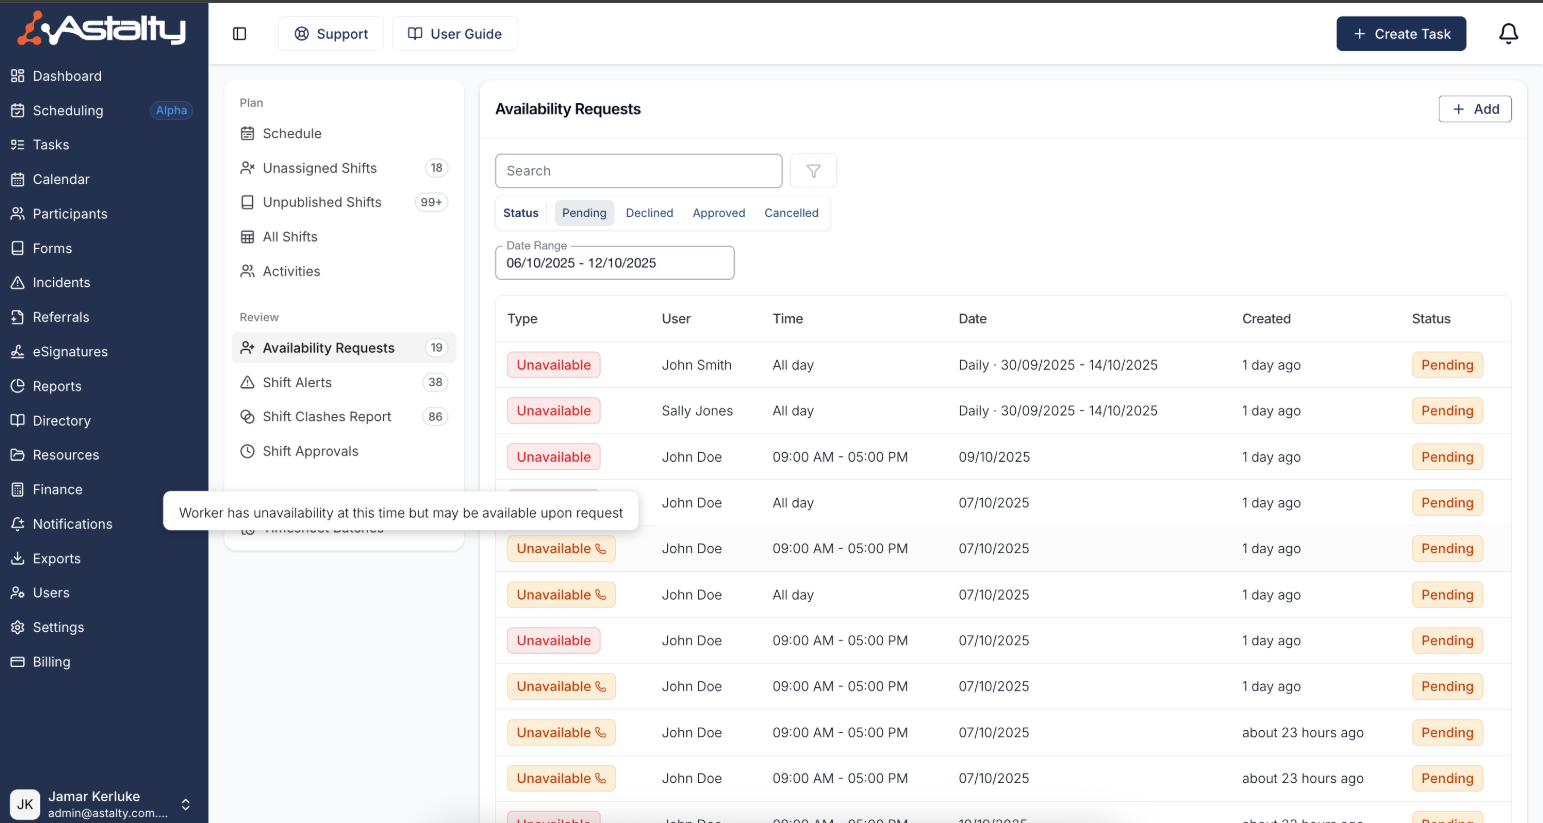Click the notification bell icon
The width and height of the screenshot is (1543, 823).
pyautogui.click(x=1508, y=34)
